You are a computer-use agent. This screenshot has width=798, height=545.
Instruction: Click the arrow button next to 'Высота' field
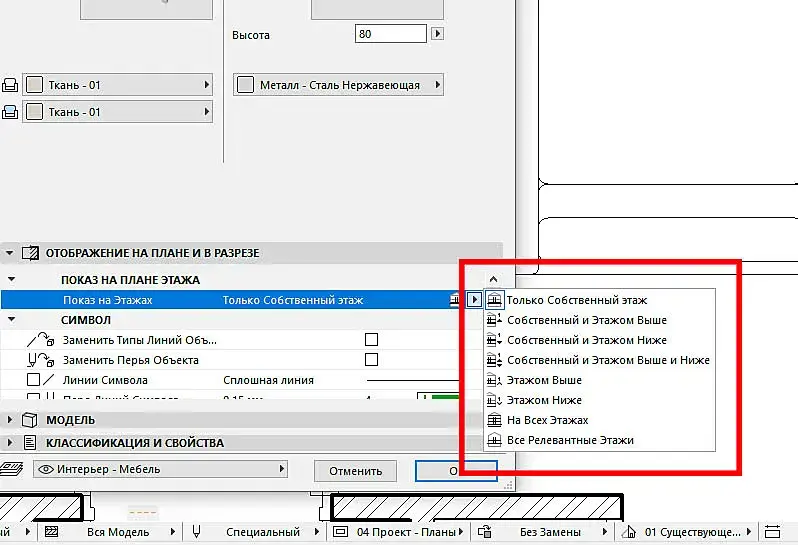tap(437, 34)
